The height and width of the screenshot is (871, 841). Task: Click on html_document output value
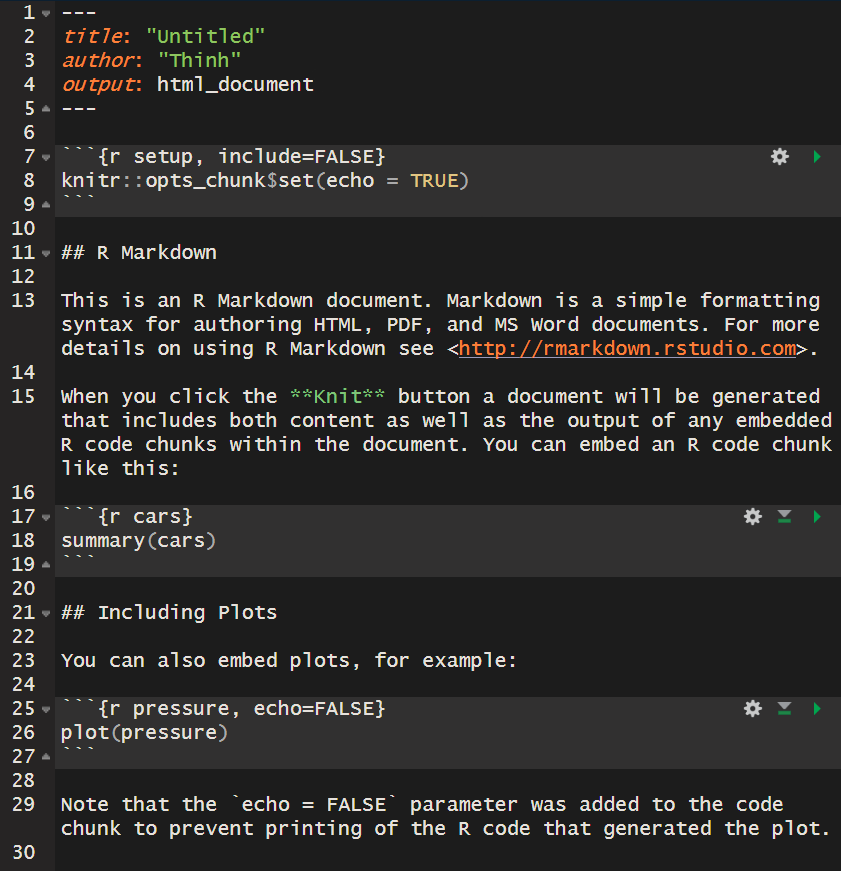click(235, 85)
